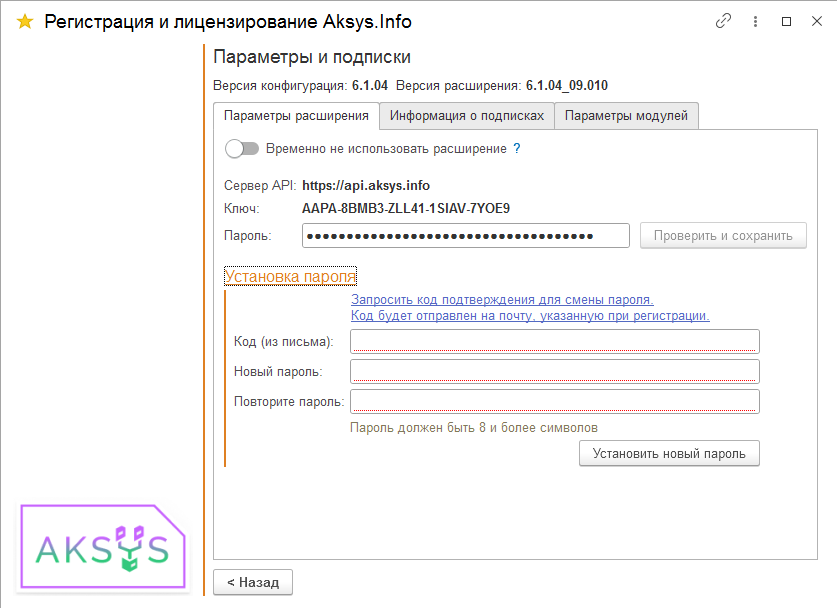Click the 'Повторите пароль' input field
This screenshot has width=837, height=608.
(555, 401)
